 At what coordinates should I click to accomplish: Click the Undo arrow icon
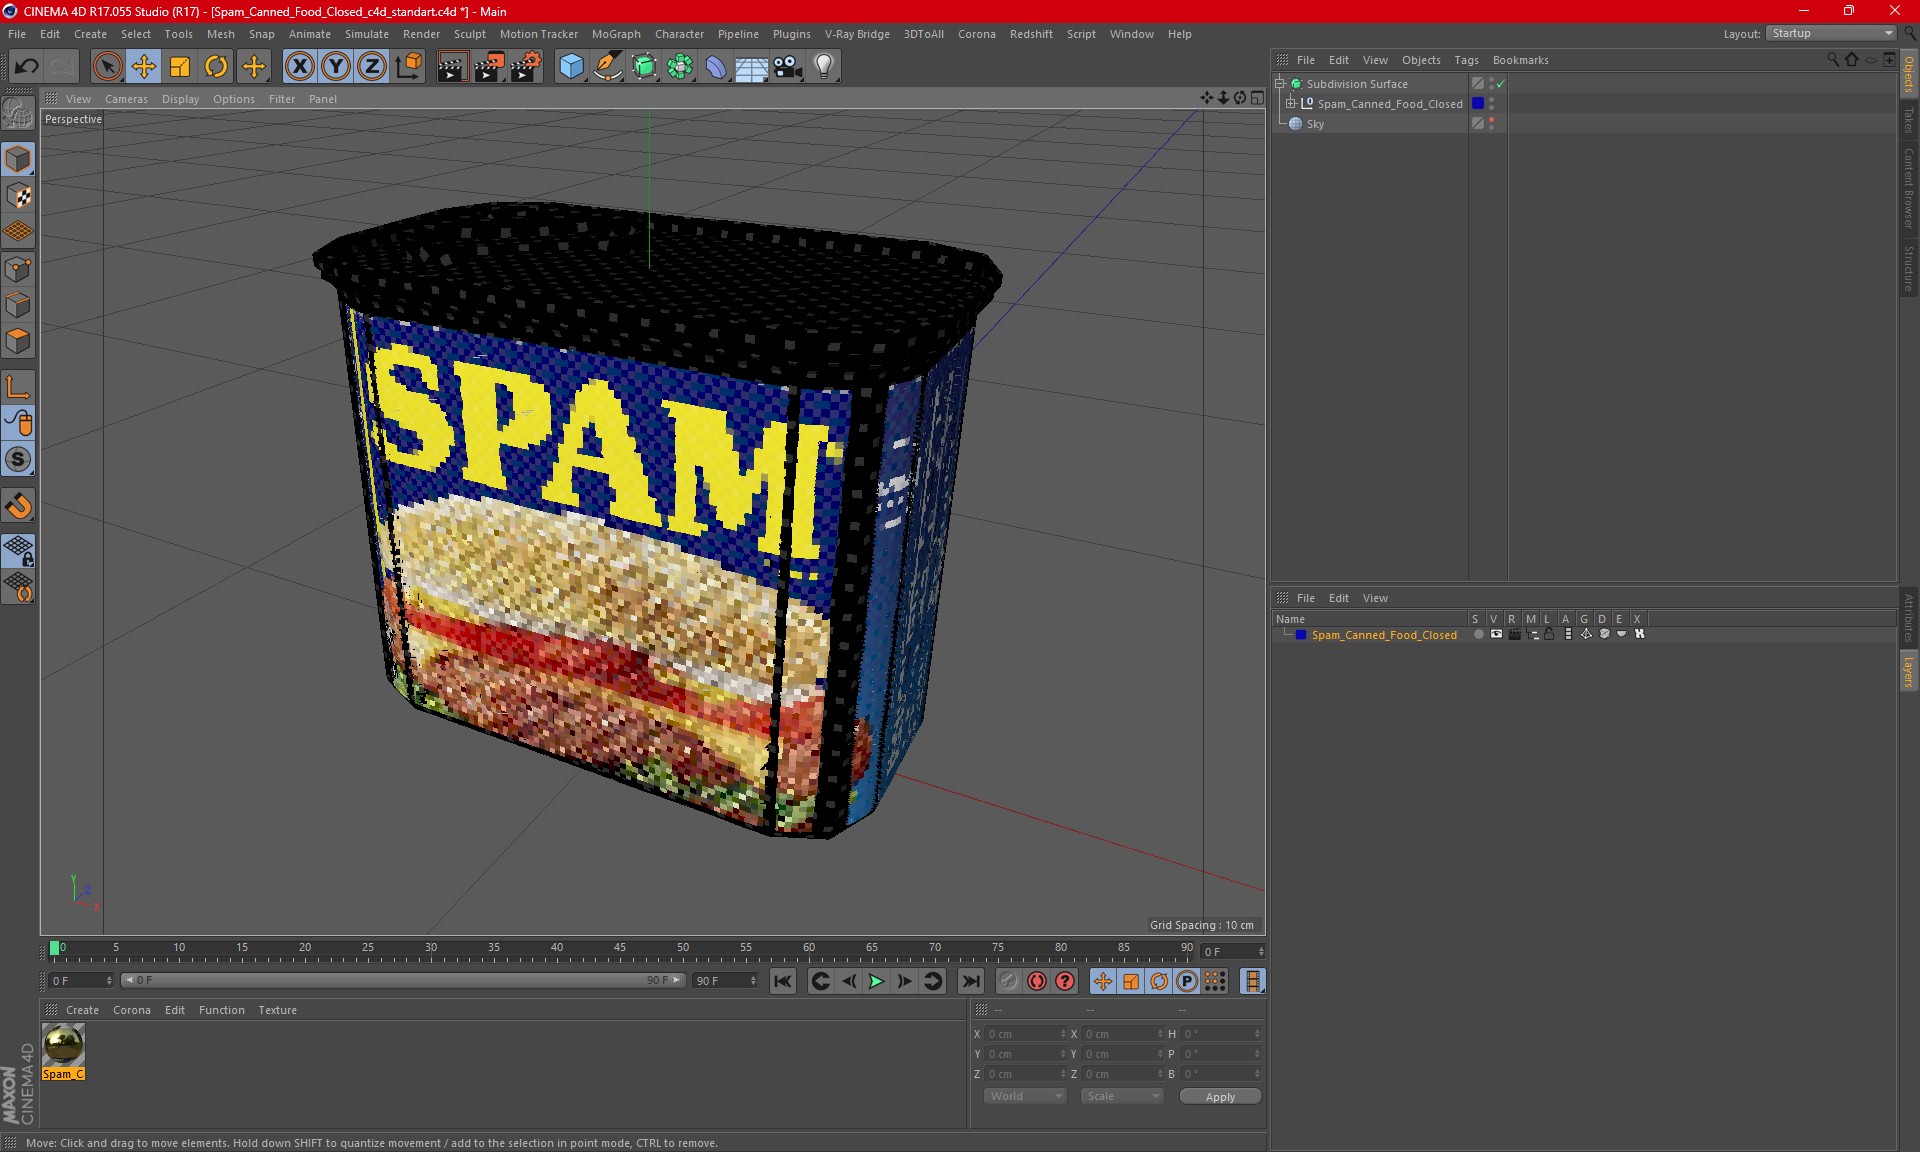27,67
